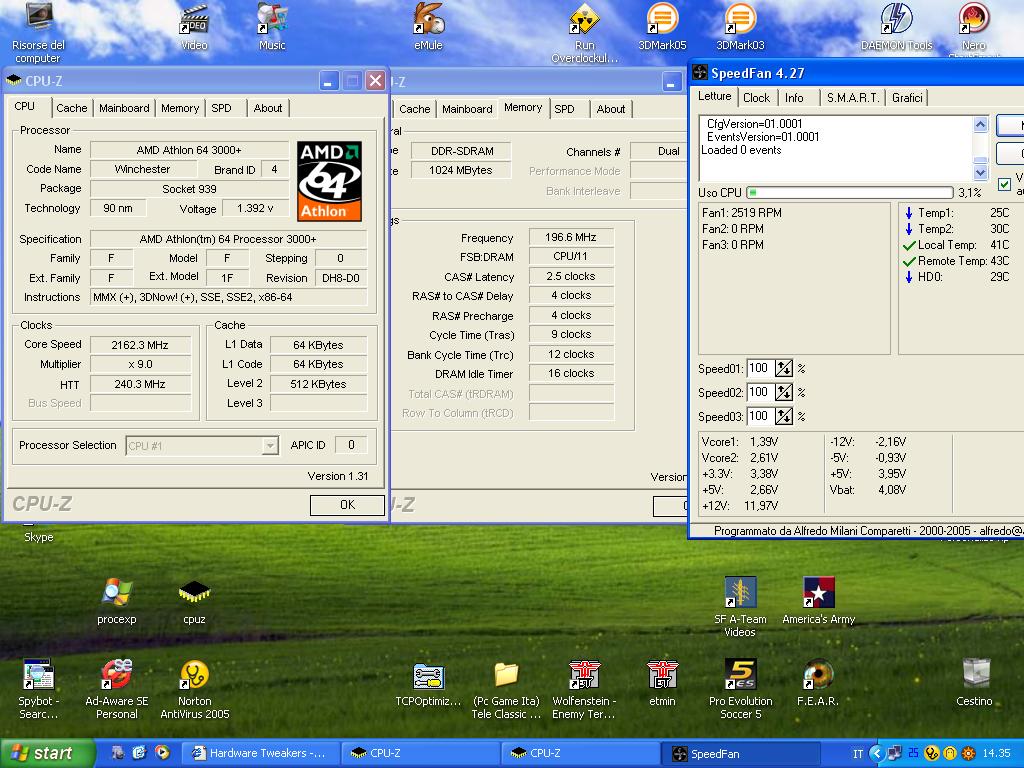Adjust the Speed01 spinner in SpeedFan
Viewport: 1024px width, 768px height.
click(x=784, y=368)
